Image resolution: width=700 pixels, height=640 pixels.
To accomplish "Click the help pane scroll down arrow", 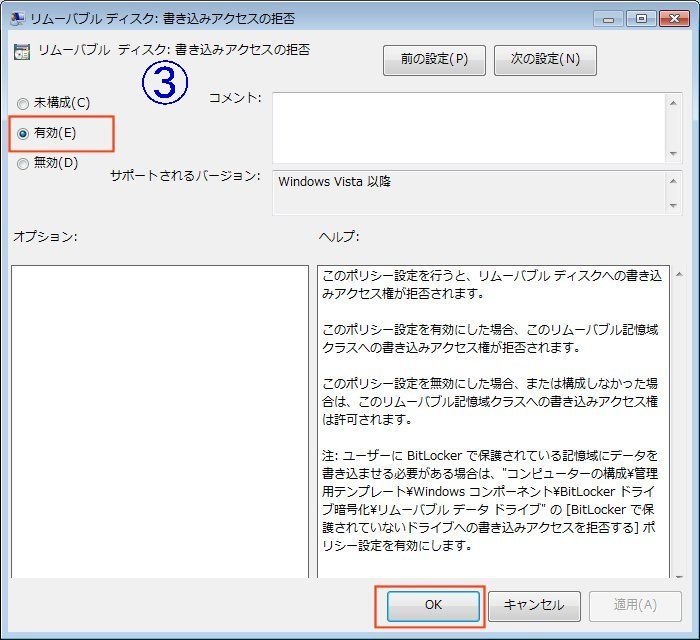I will coord(679,577).
